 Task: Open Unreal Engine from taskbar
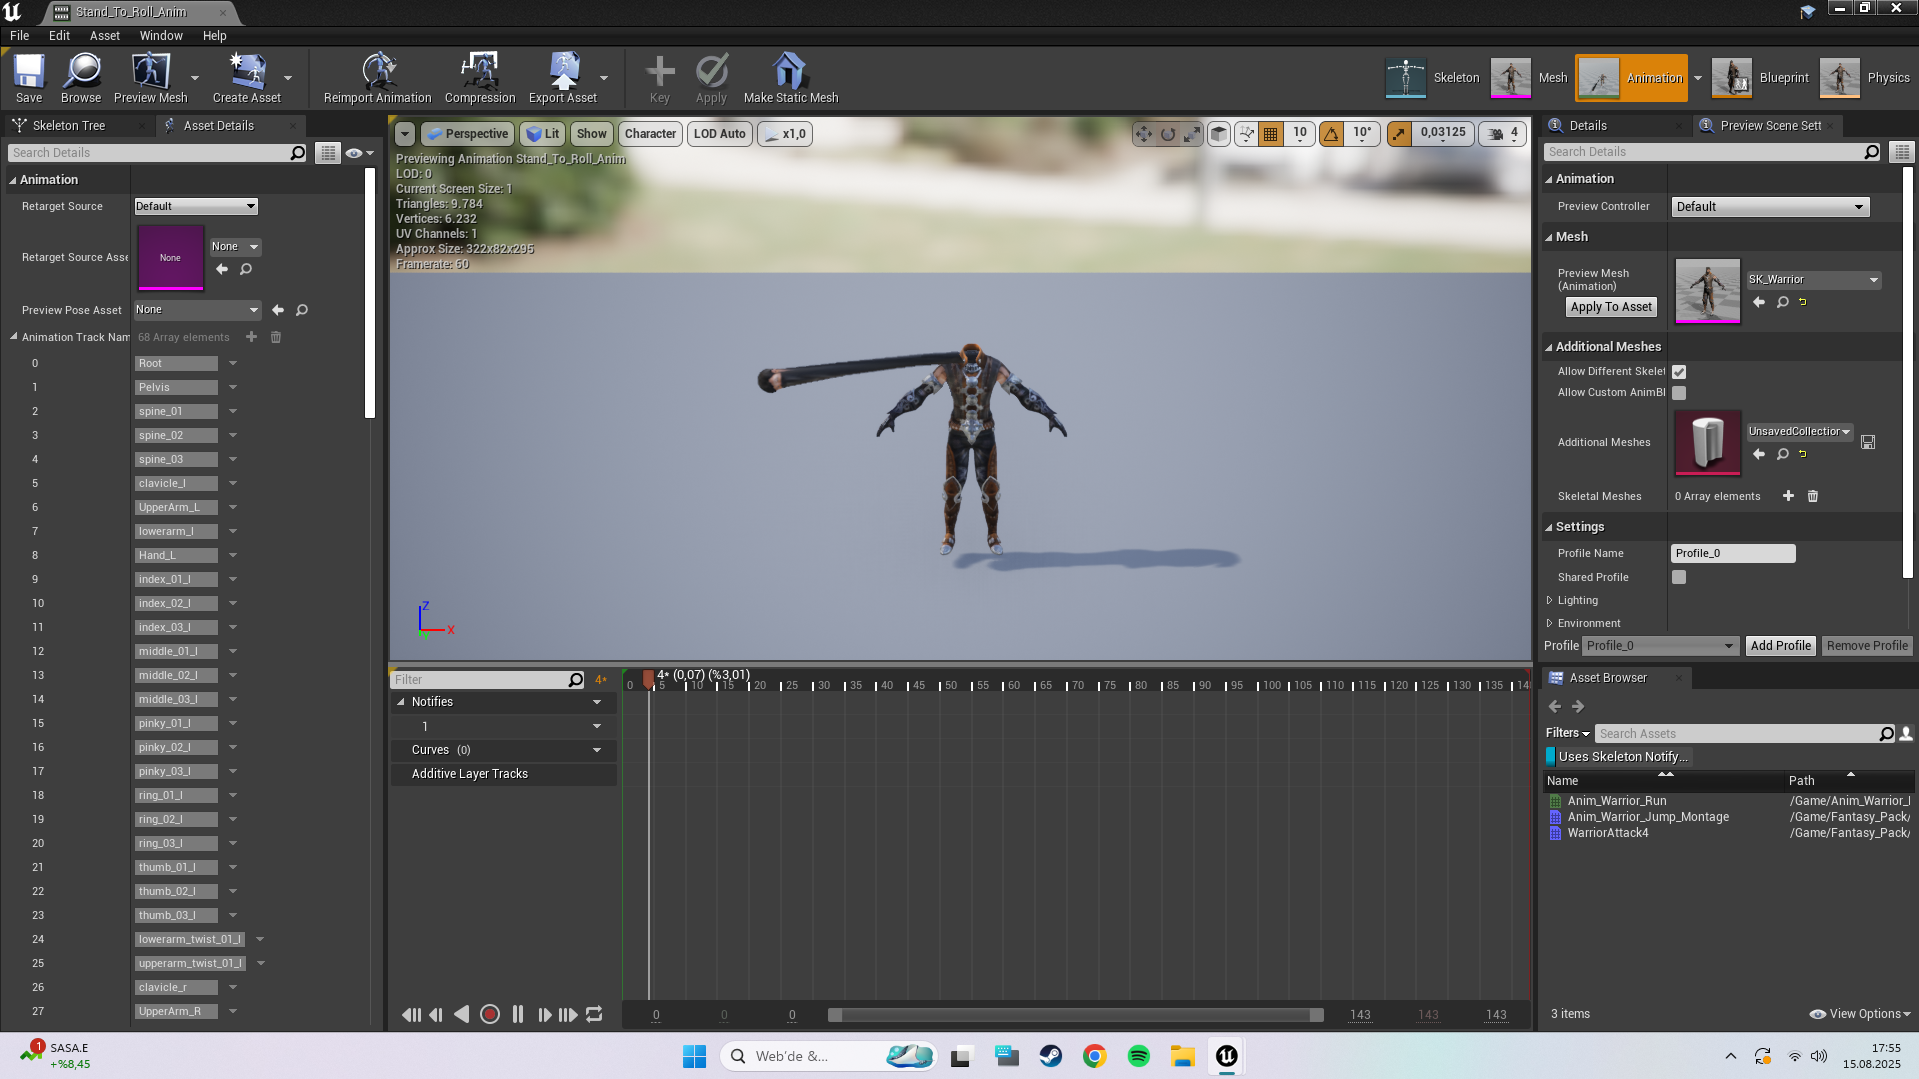click(x=1227, y=1056)
